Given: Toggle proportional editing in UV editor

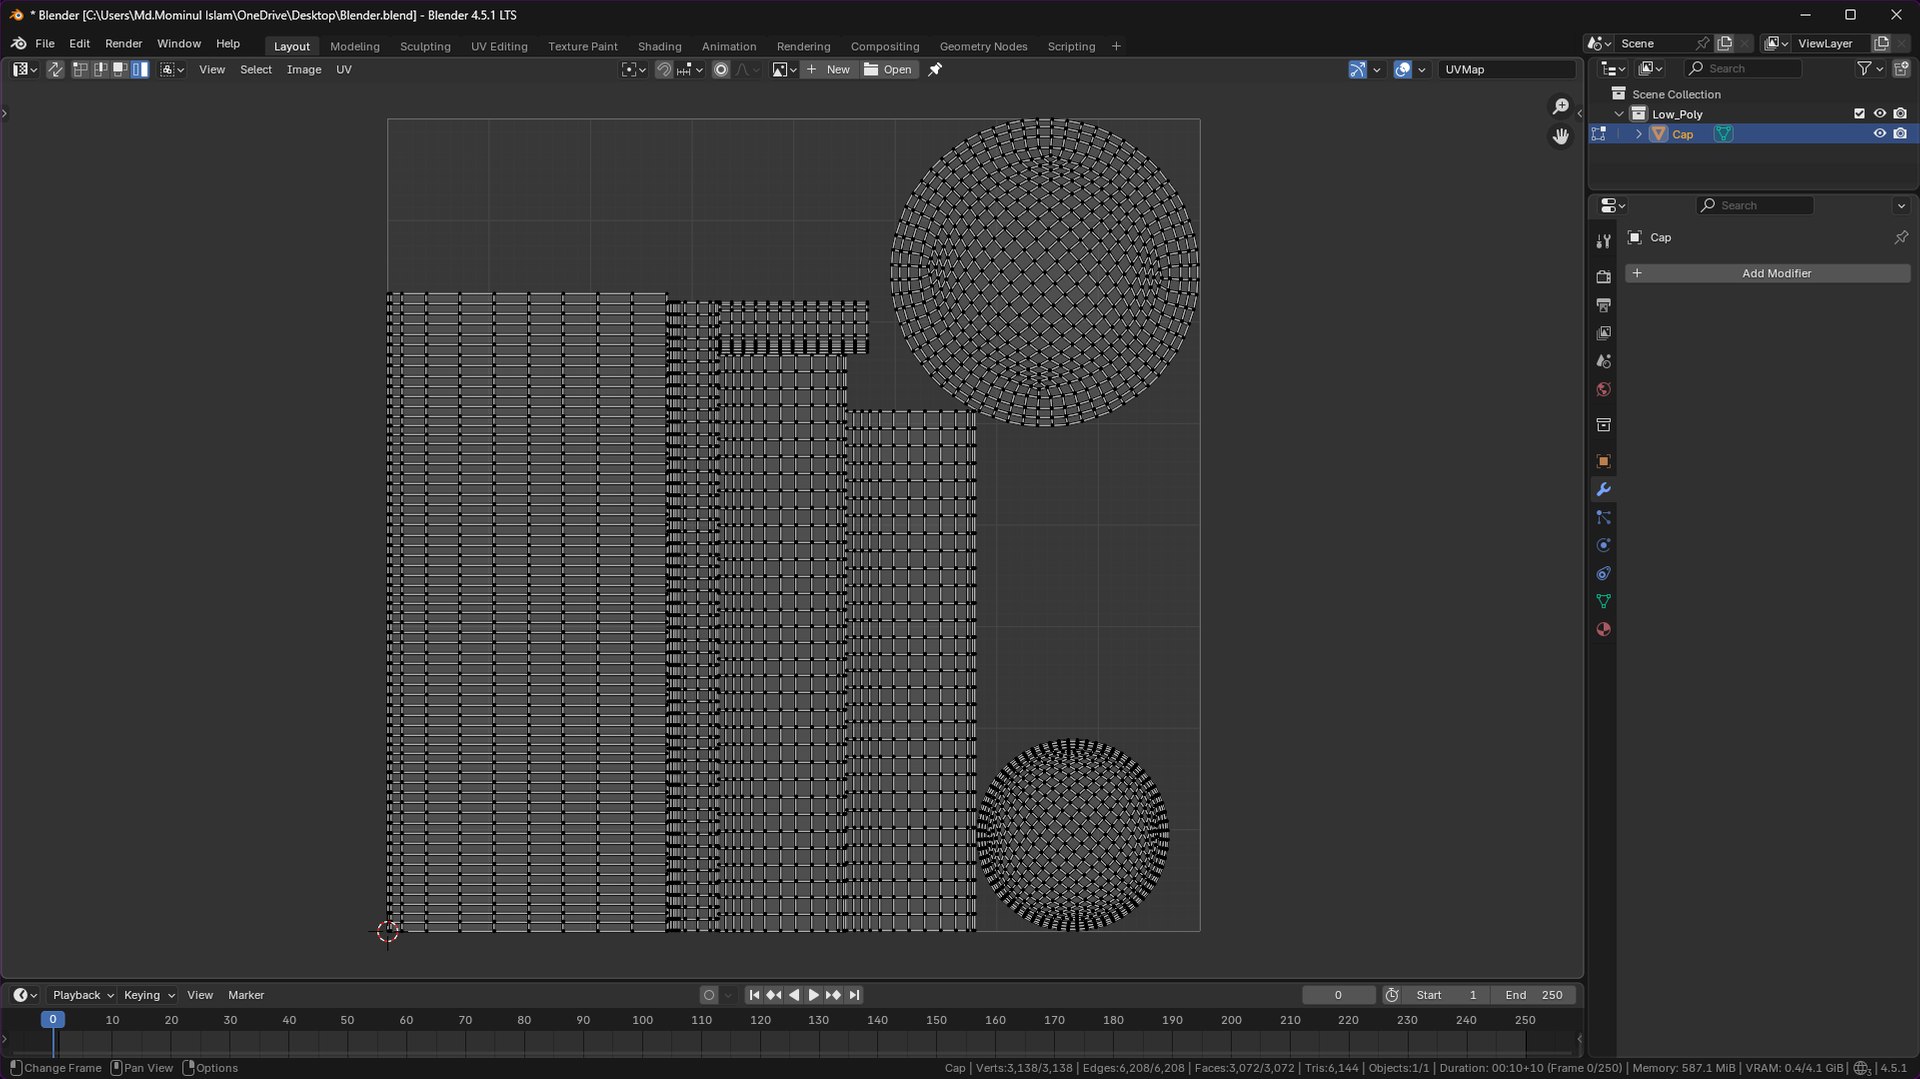Looking at the screenshot, I should coord(720,70).
